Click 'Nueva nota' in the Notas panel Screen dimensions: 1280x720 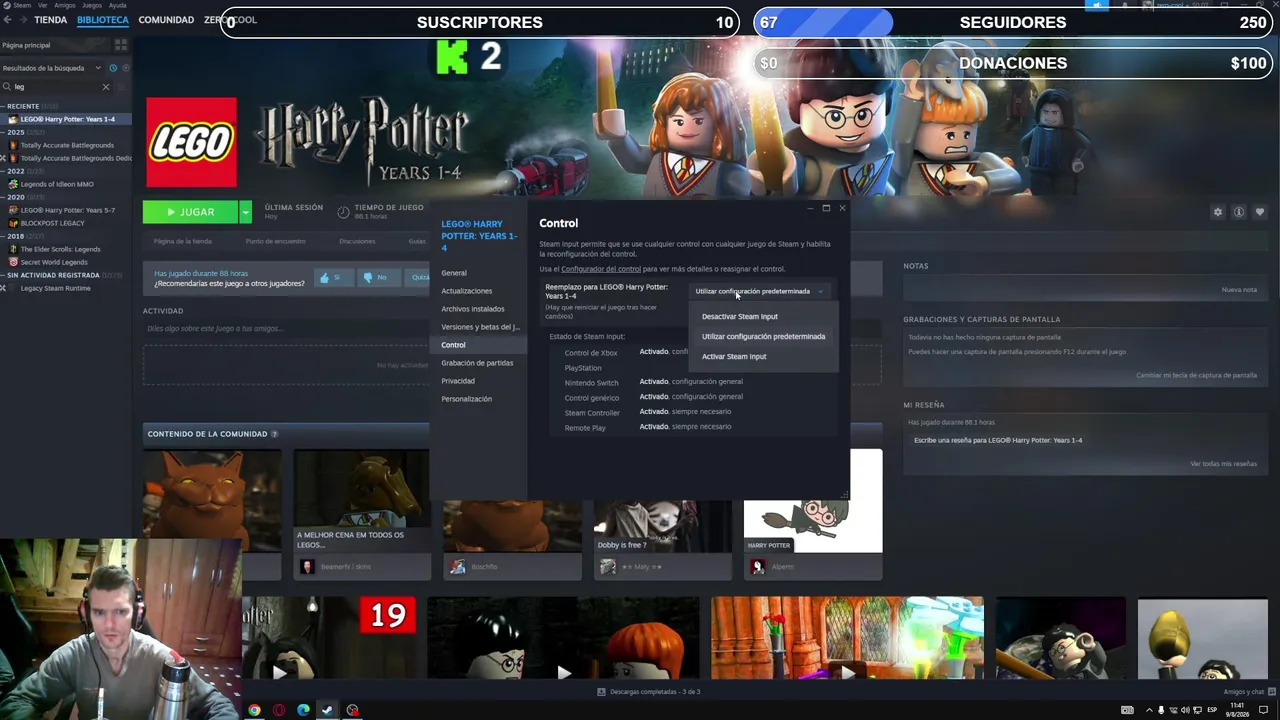pyautogui.click(x=1239, y=290)
